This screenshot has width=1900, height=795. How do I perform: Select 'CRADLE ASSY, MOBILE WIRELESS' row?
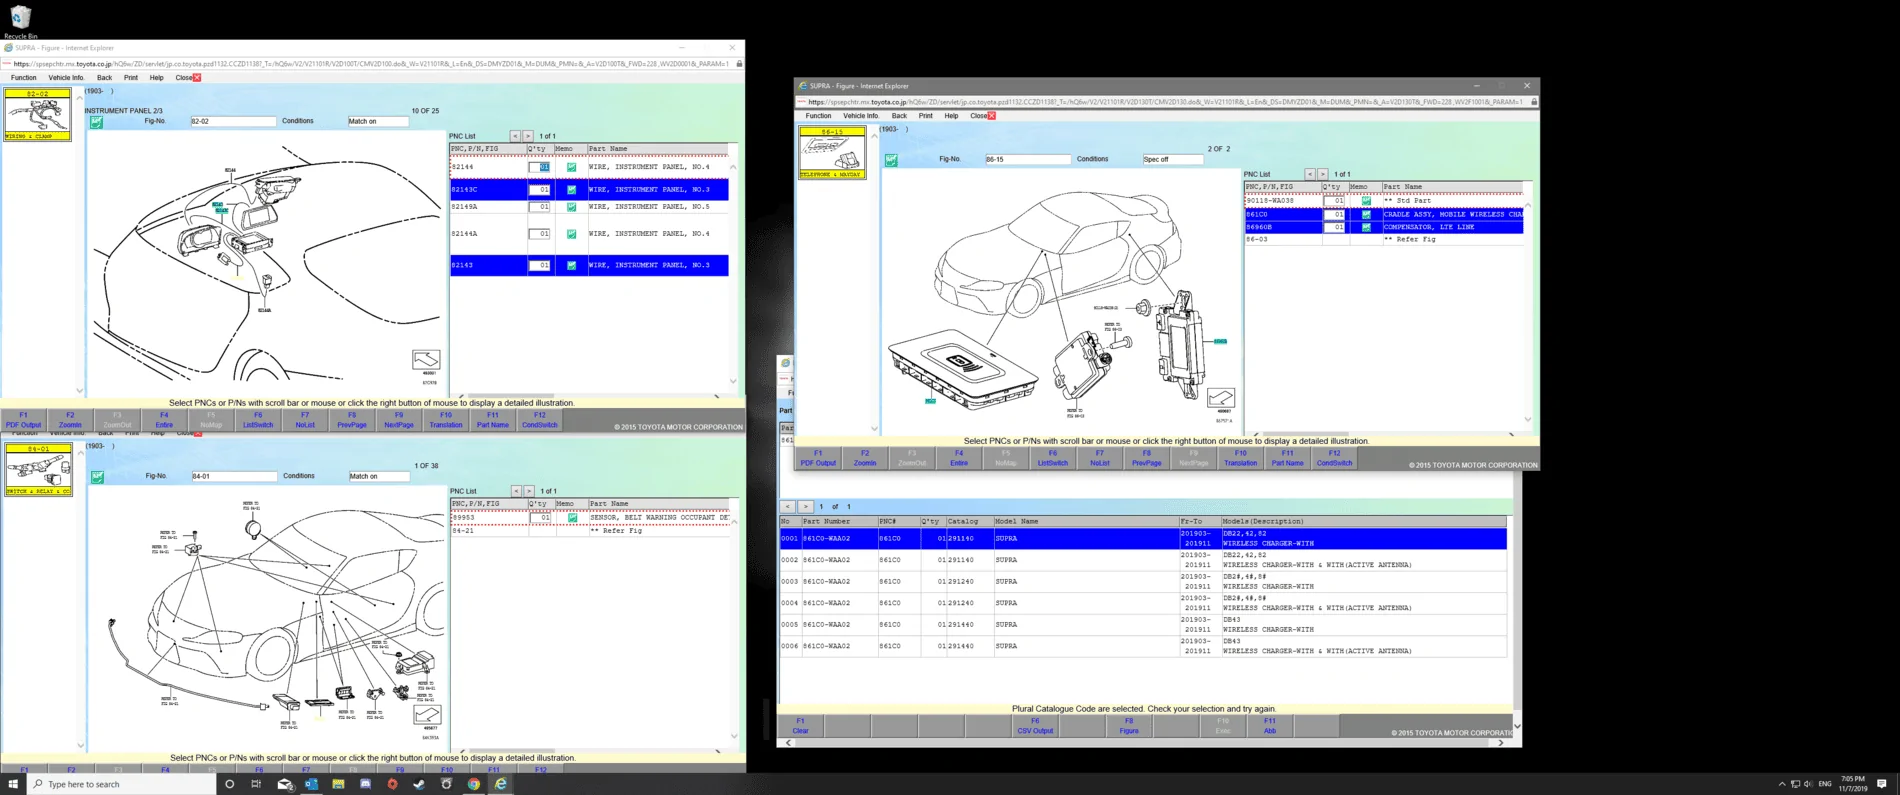click(x=1384, y=214)
